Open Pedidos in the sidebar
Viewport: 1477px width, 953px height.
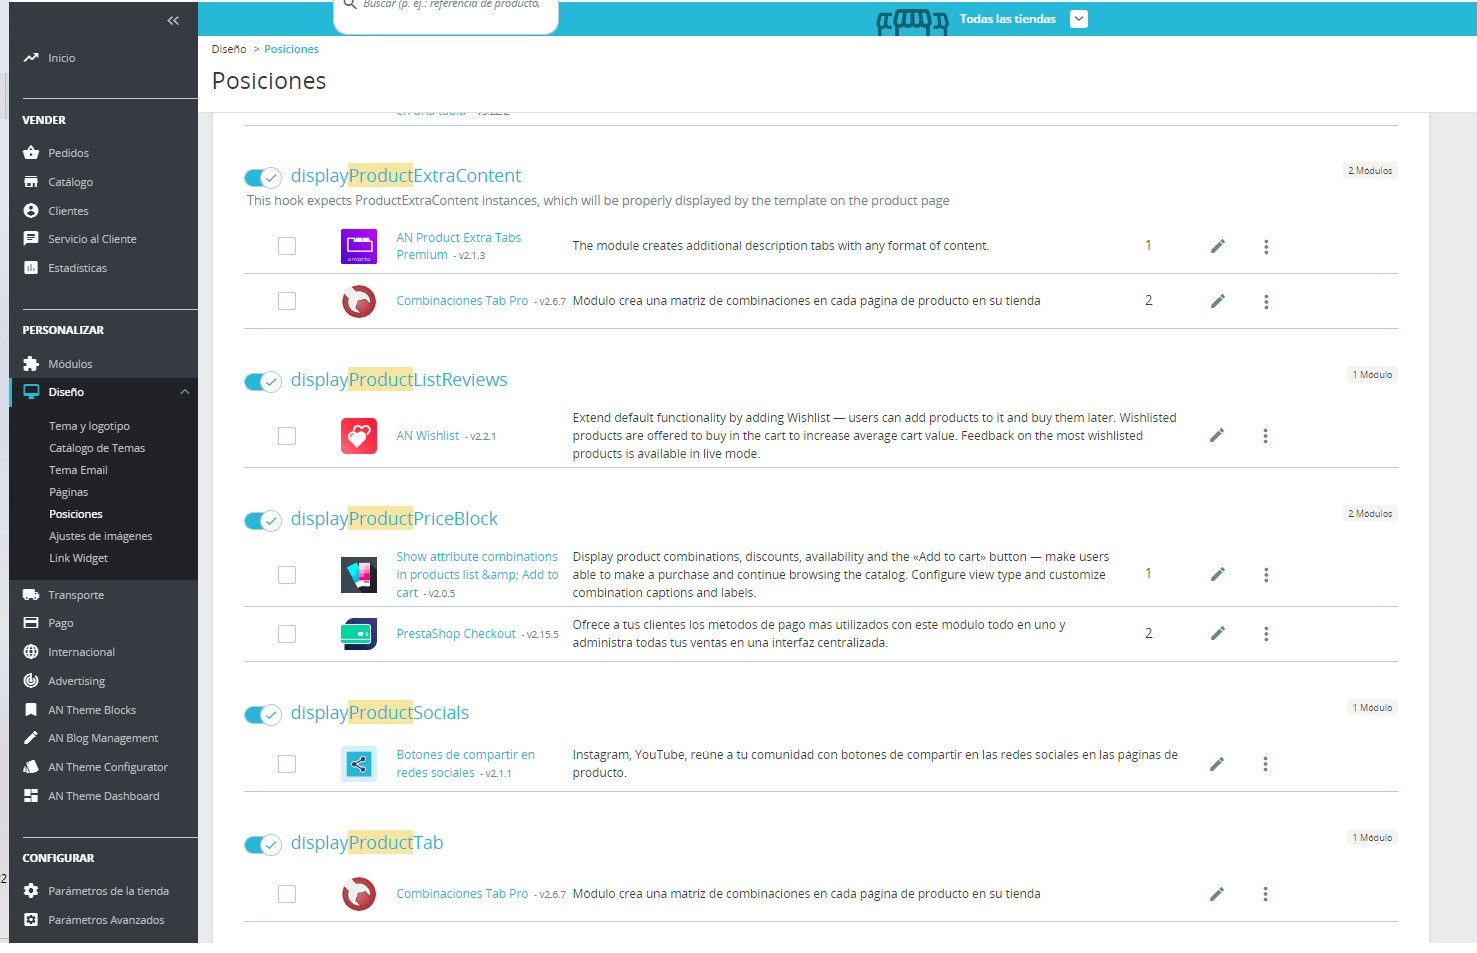[x=68, y=153]
